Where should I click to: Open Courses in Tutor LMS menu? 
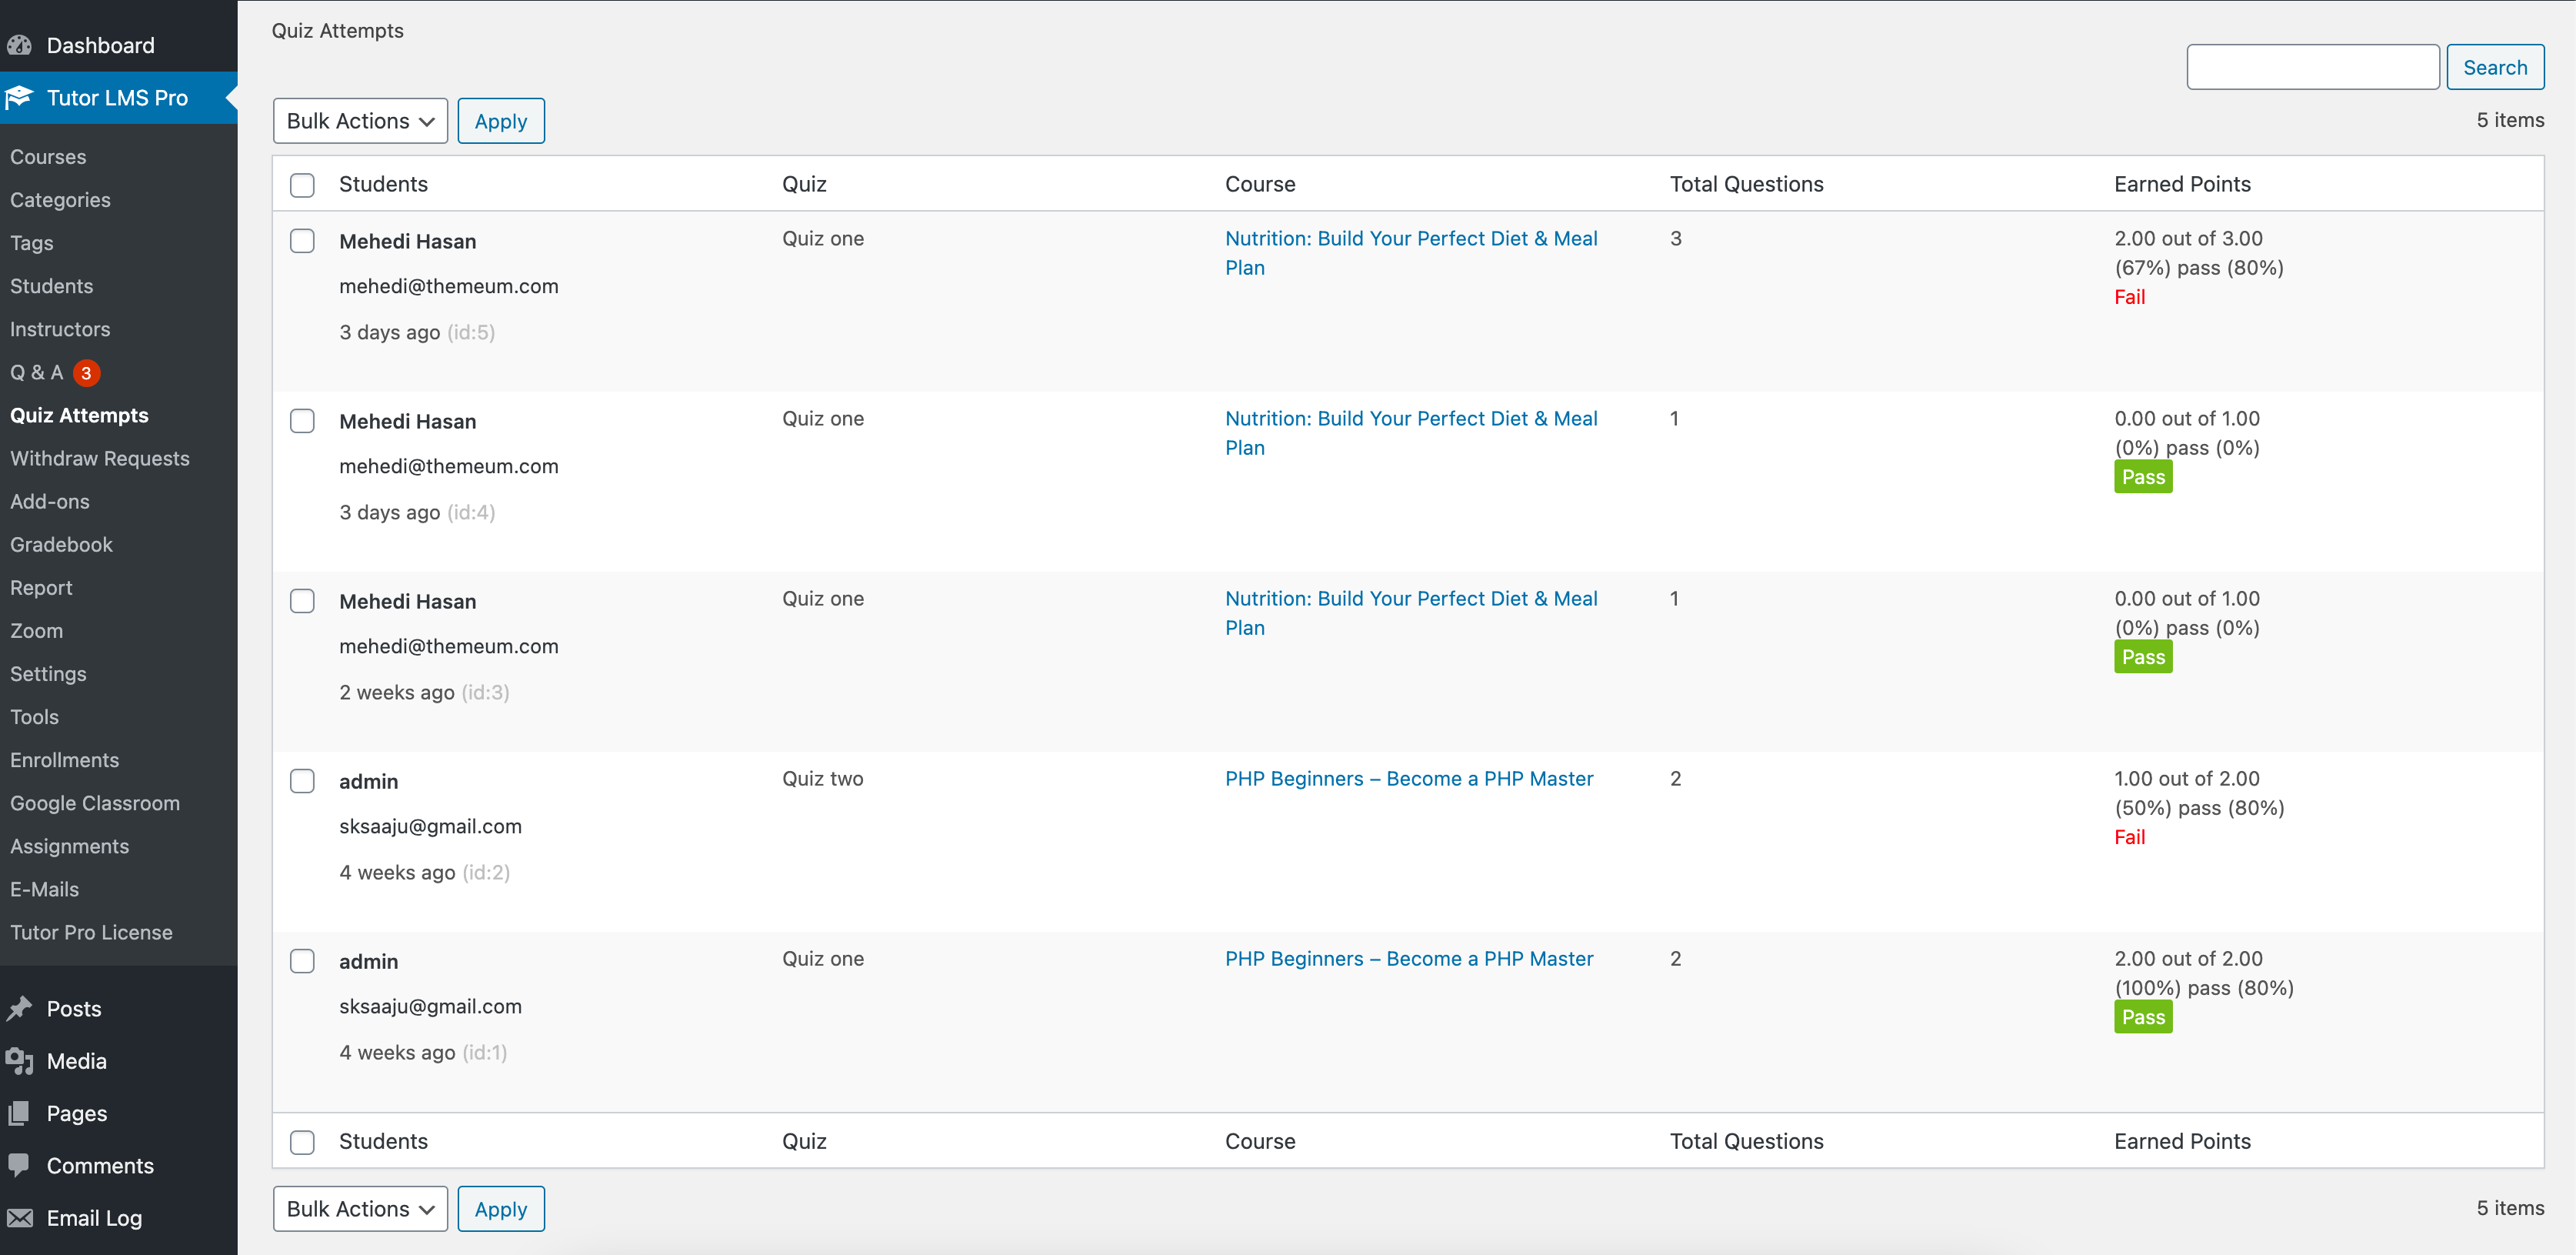(x=48, y=157)
